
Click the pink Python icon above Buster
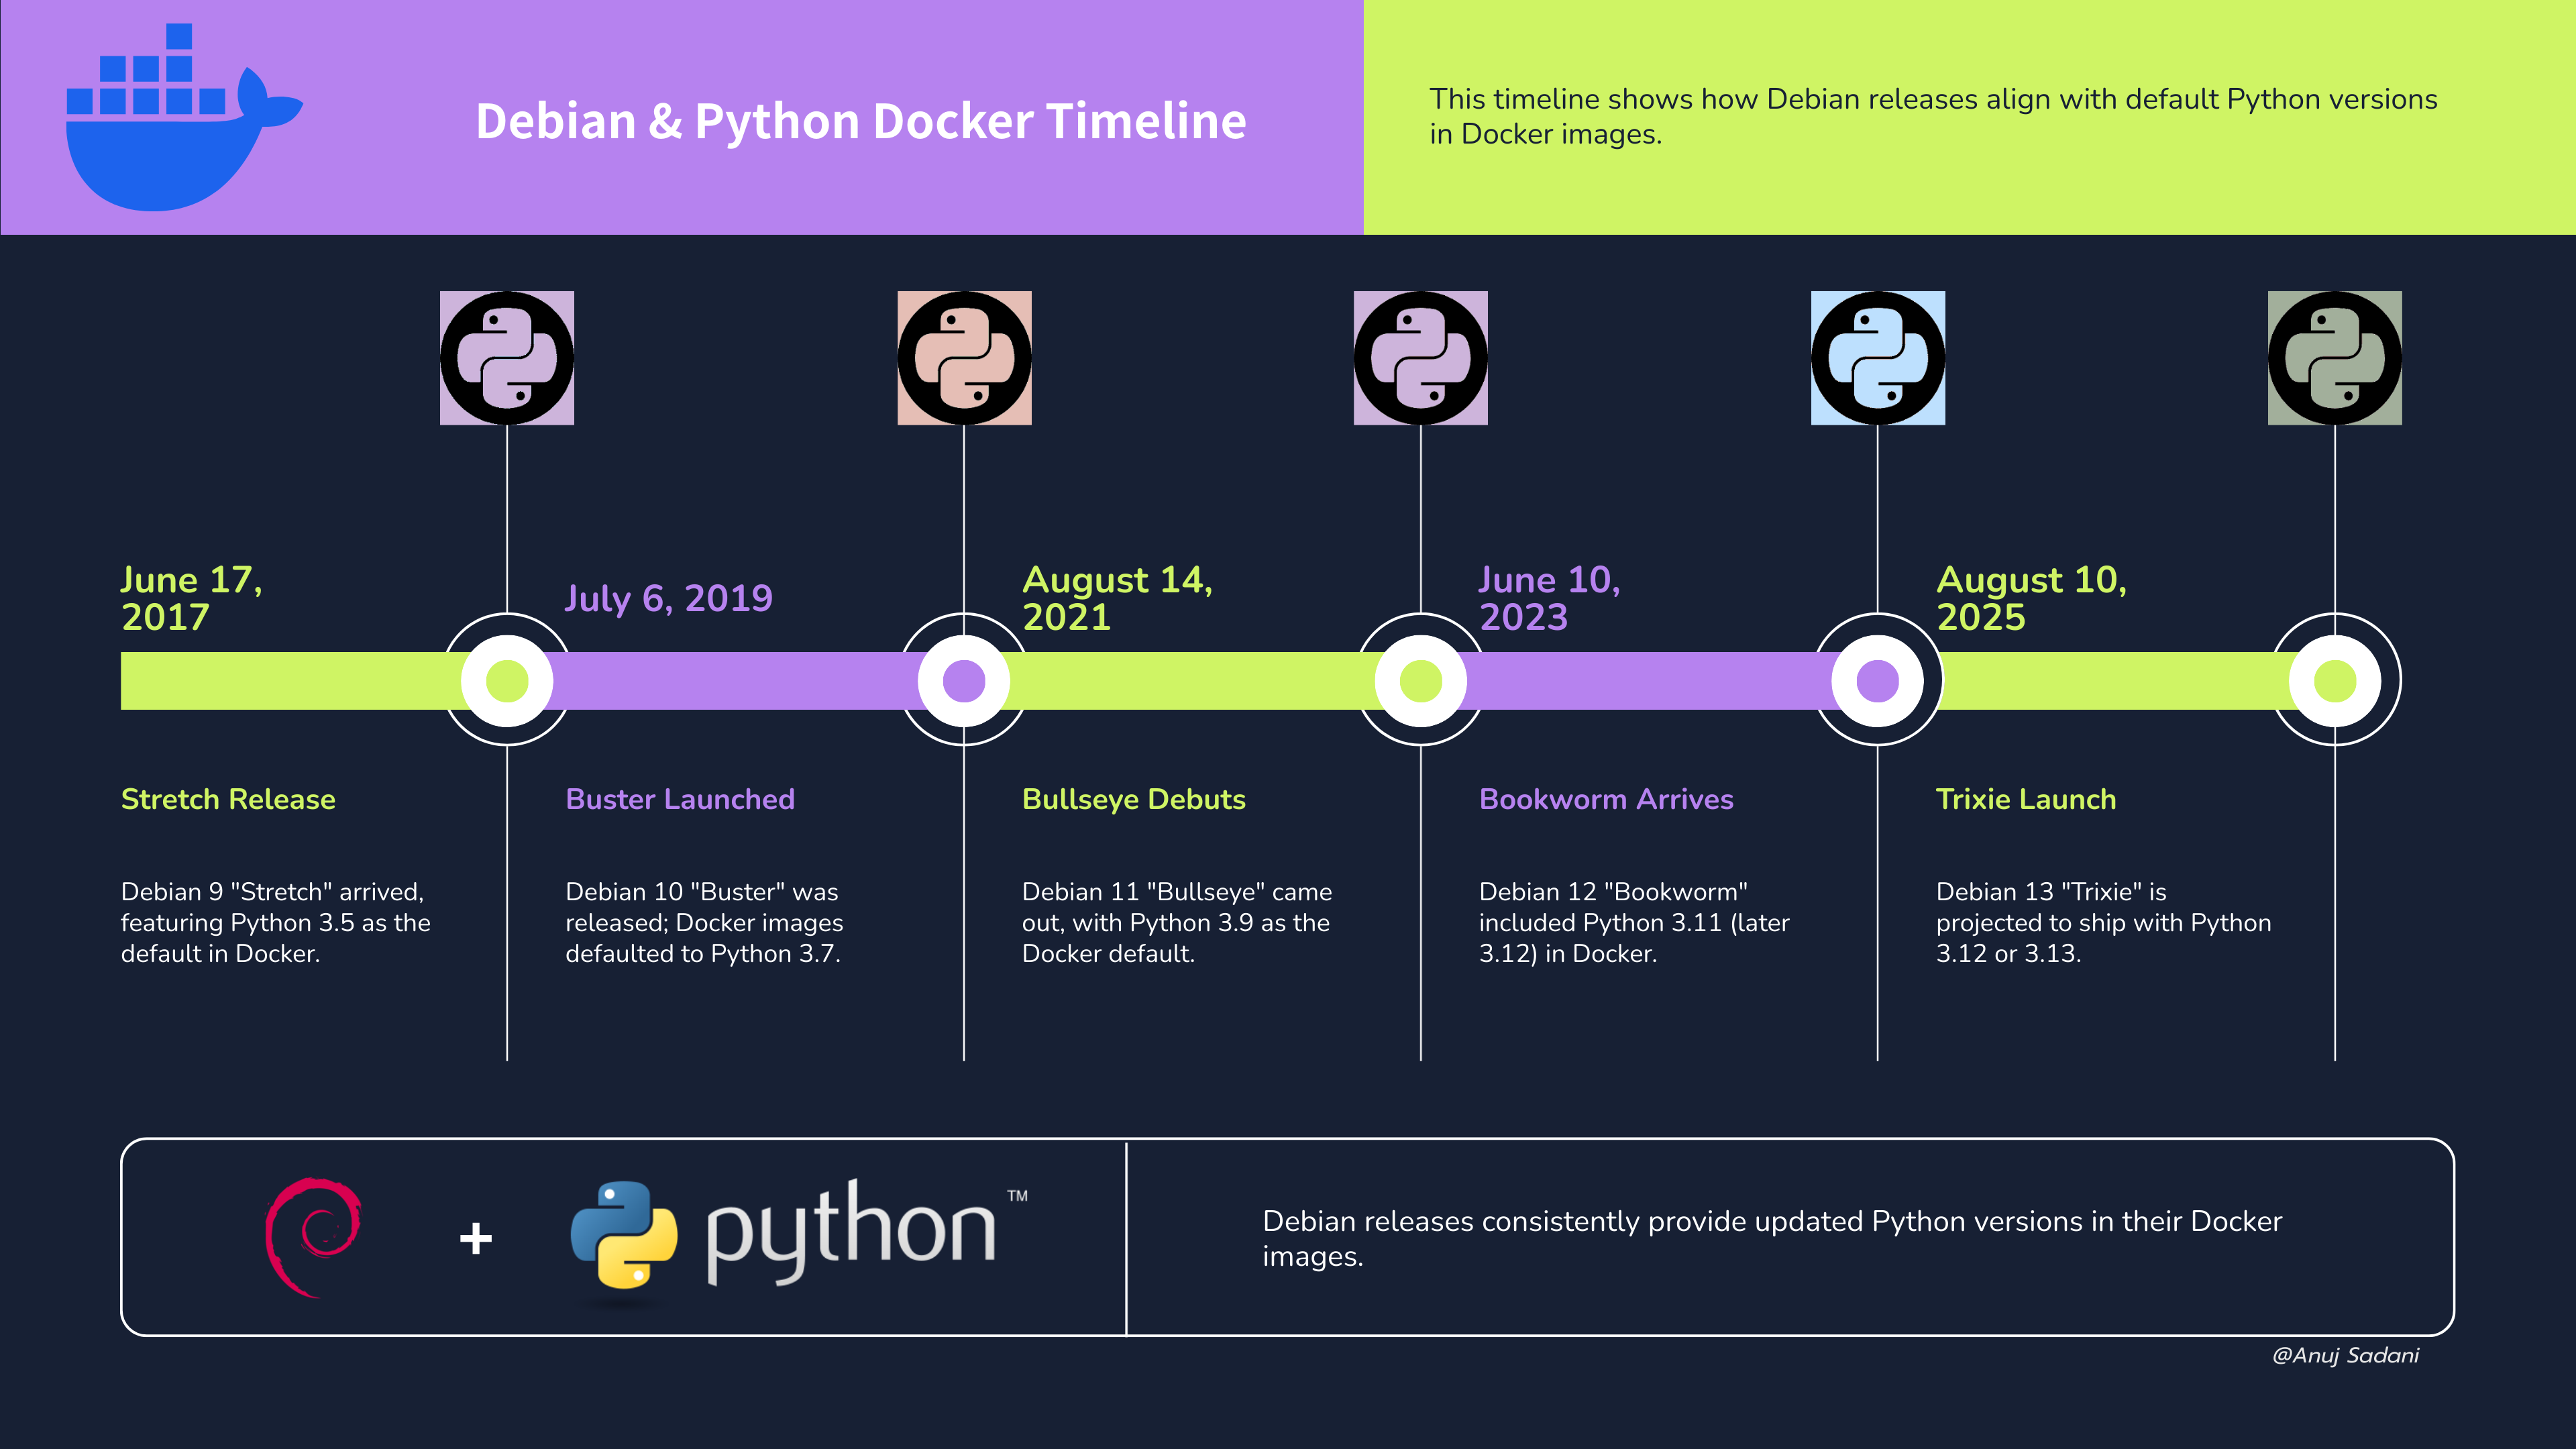[x=964, y=358]
